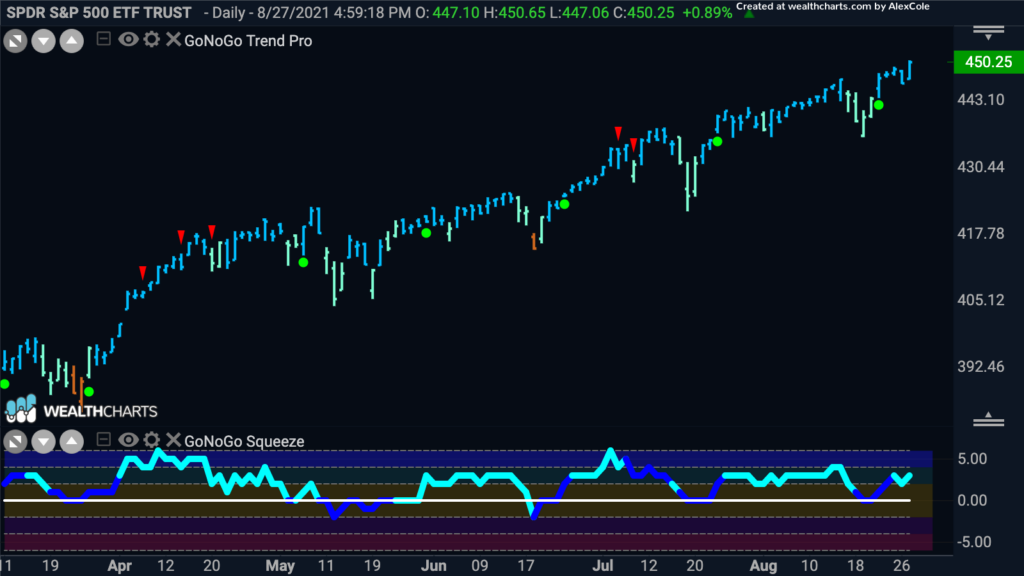1024x576 pixels.
Task: Select the GoNoGo Squeeze label
Action: [244, 441]
